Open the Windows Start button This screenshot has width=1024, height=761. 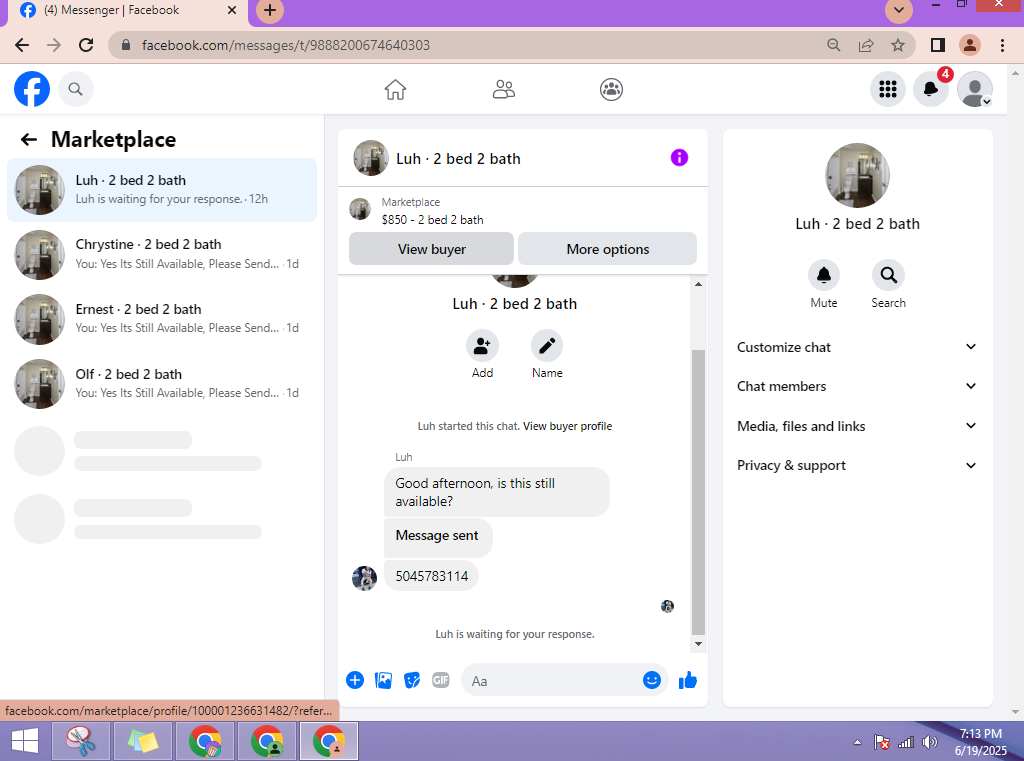click(25, 741)
